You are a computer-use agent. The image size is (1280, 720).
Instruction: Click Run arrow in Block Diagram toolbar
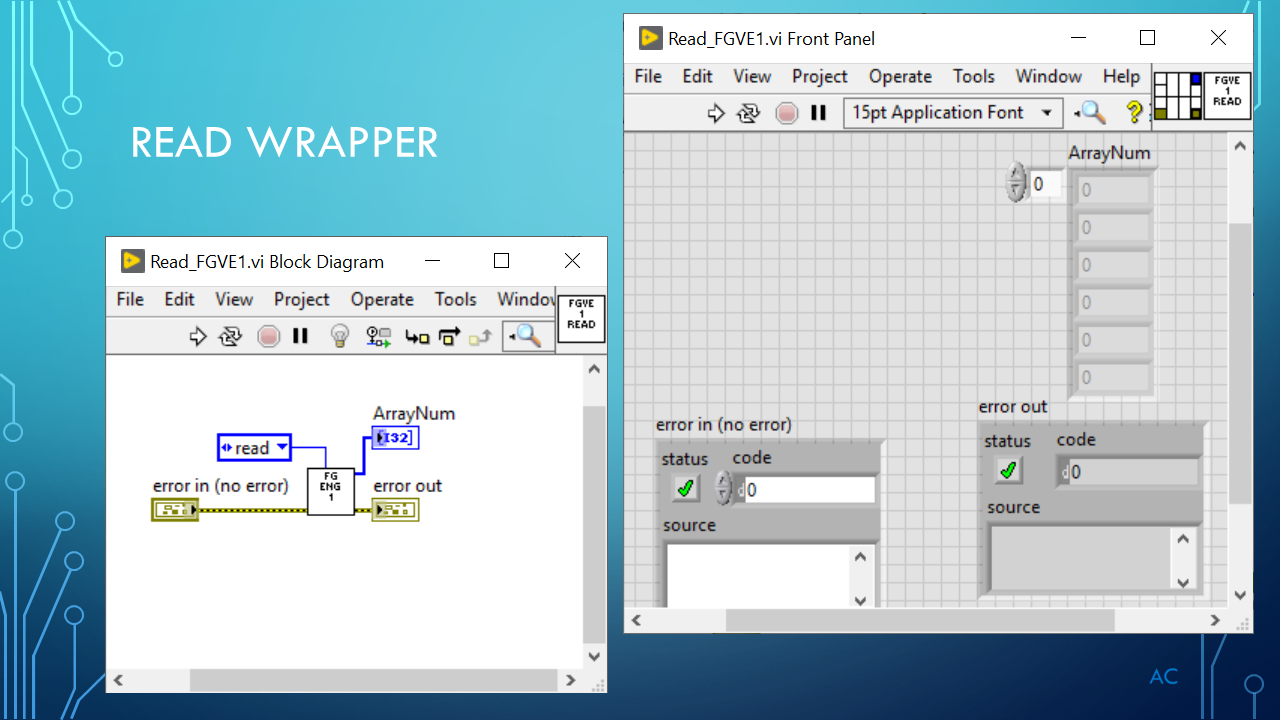click(x=198, y=337)
